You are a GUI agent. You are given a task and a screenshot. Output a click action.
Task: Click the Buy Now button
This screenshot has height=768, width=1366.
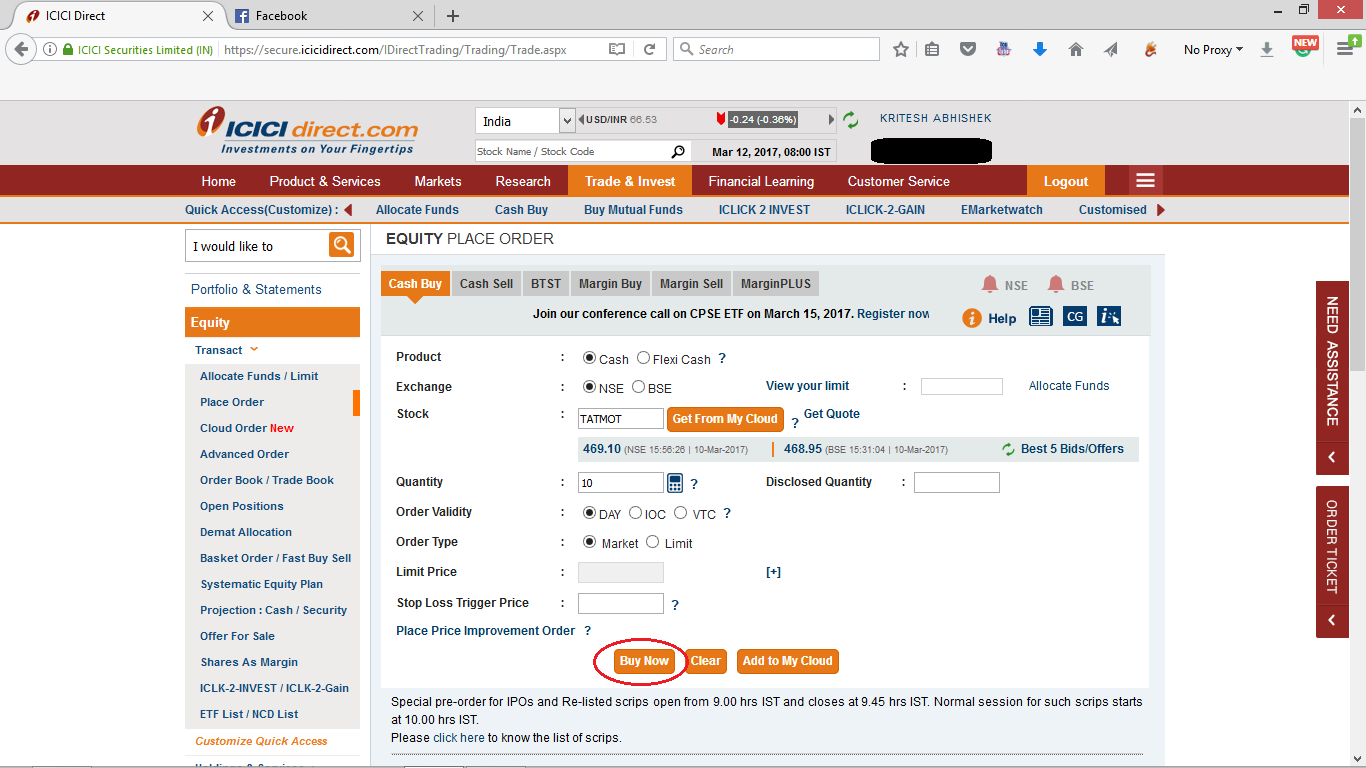[x=644, y=661]
